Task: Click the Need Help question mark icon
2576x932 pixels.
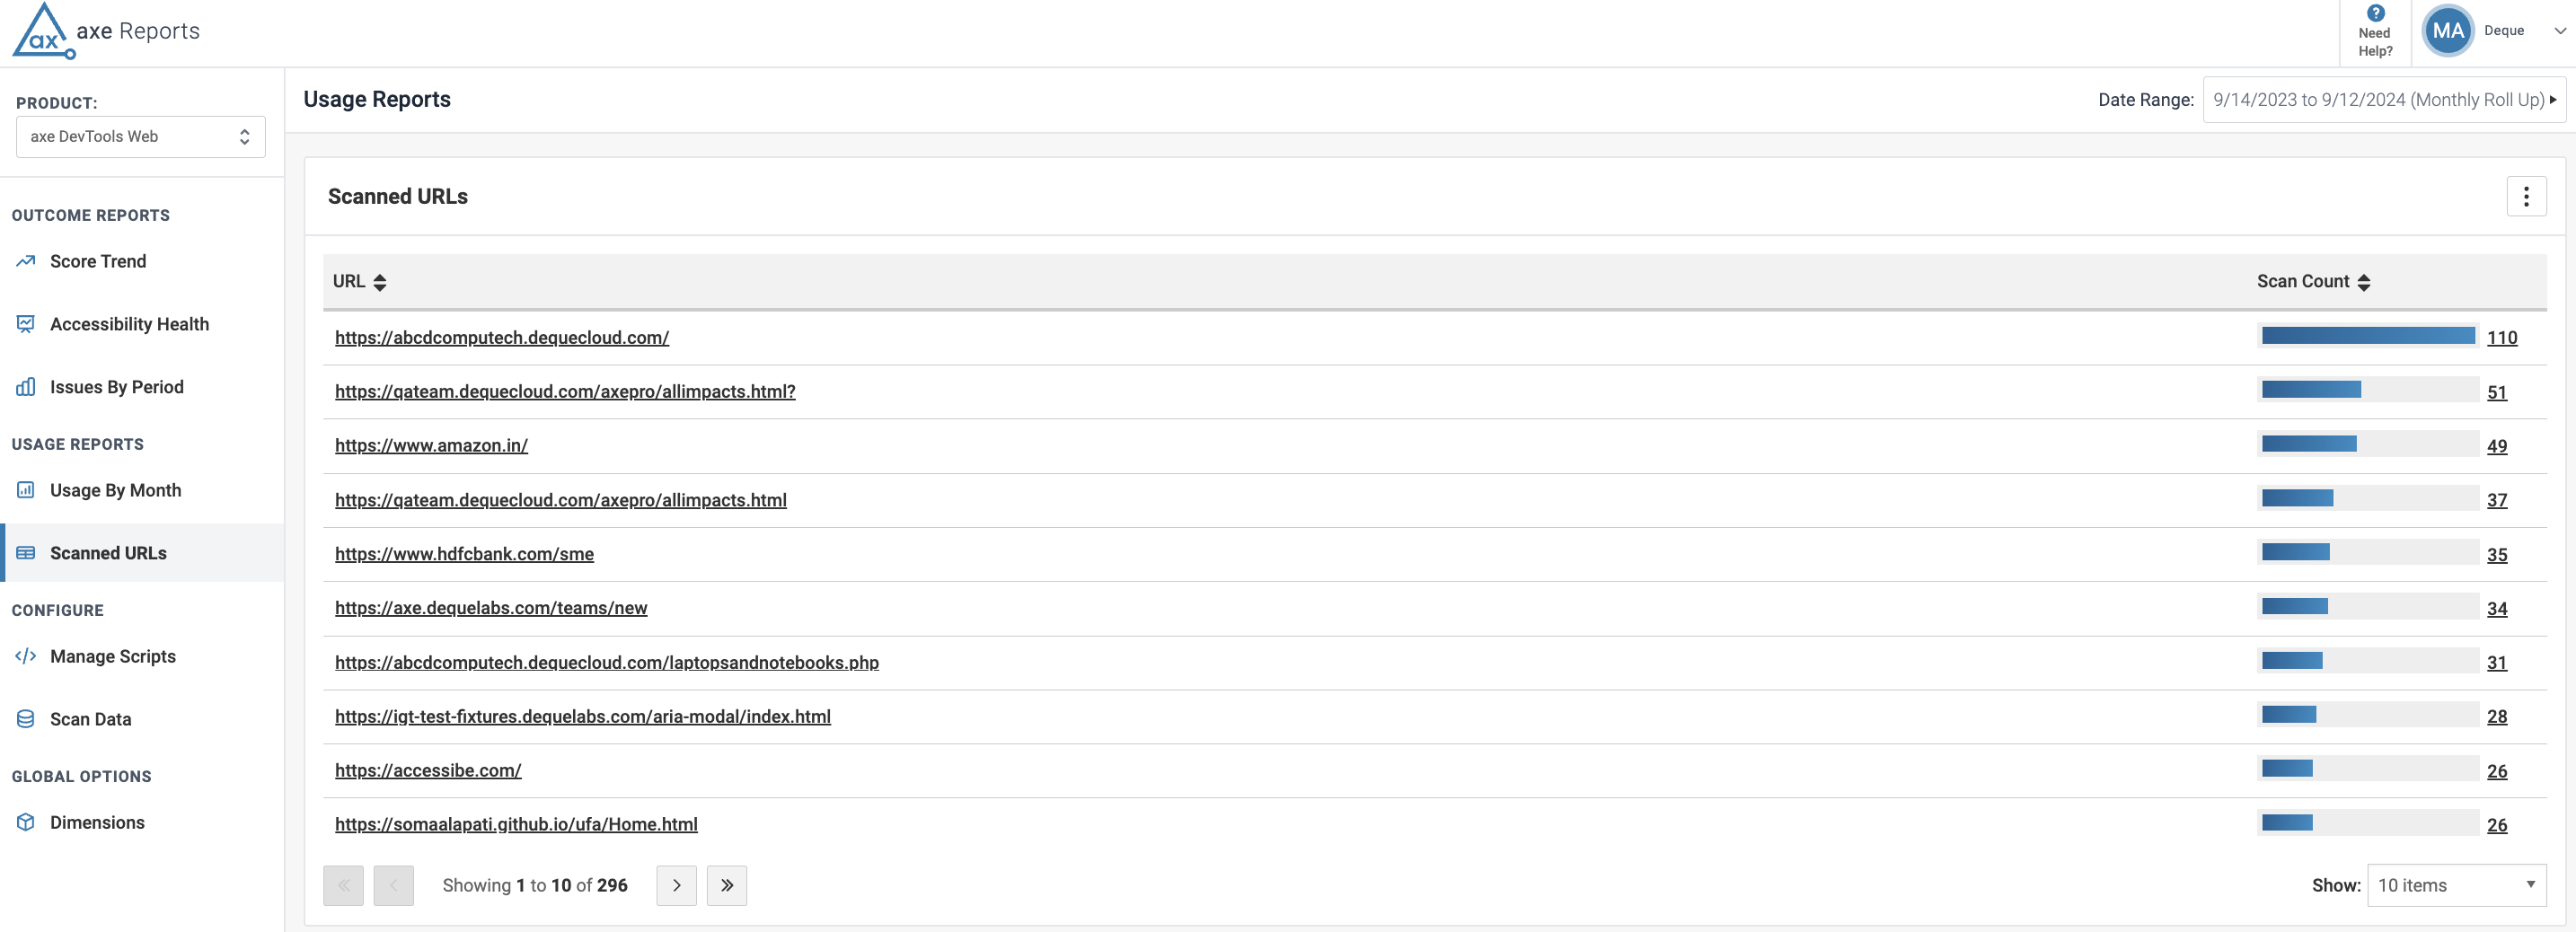Action: click(2375, 14)
